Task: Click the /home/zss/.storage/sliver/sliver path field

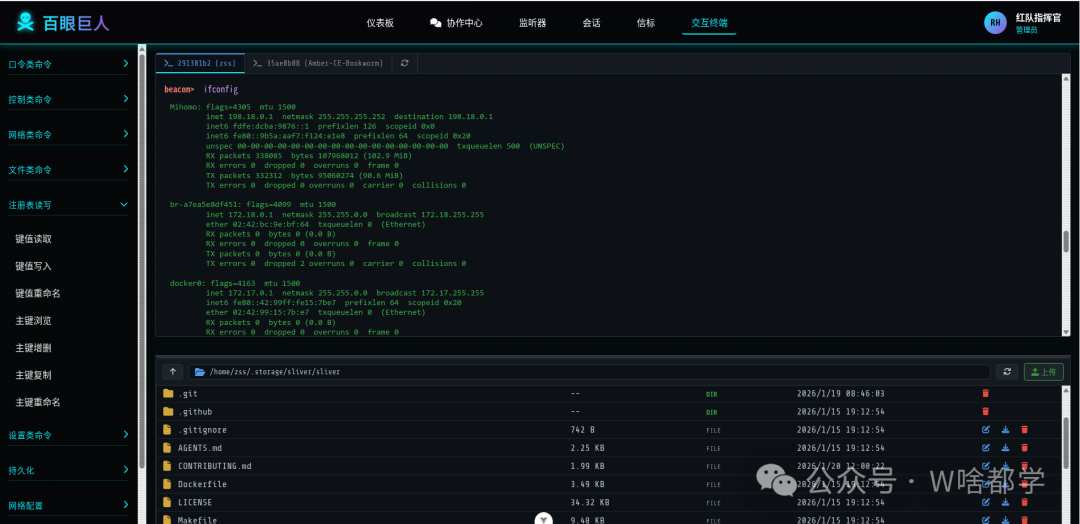Action: [x=590, y=372]
